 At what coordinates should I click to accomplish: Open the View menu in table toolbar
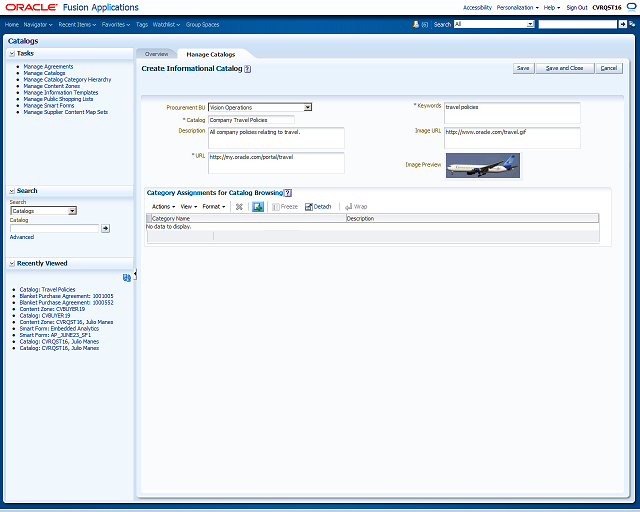pos(189,207)
